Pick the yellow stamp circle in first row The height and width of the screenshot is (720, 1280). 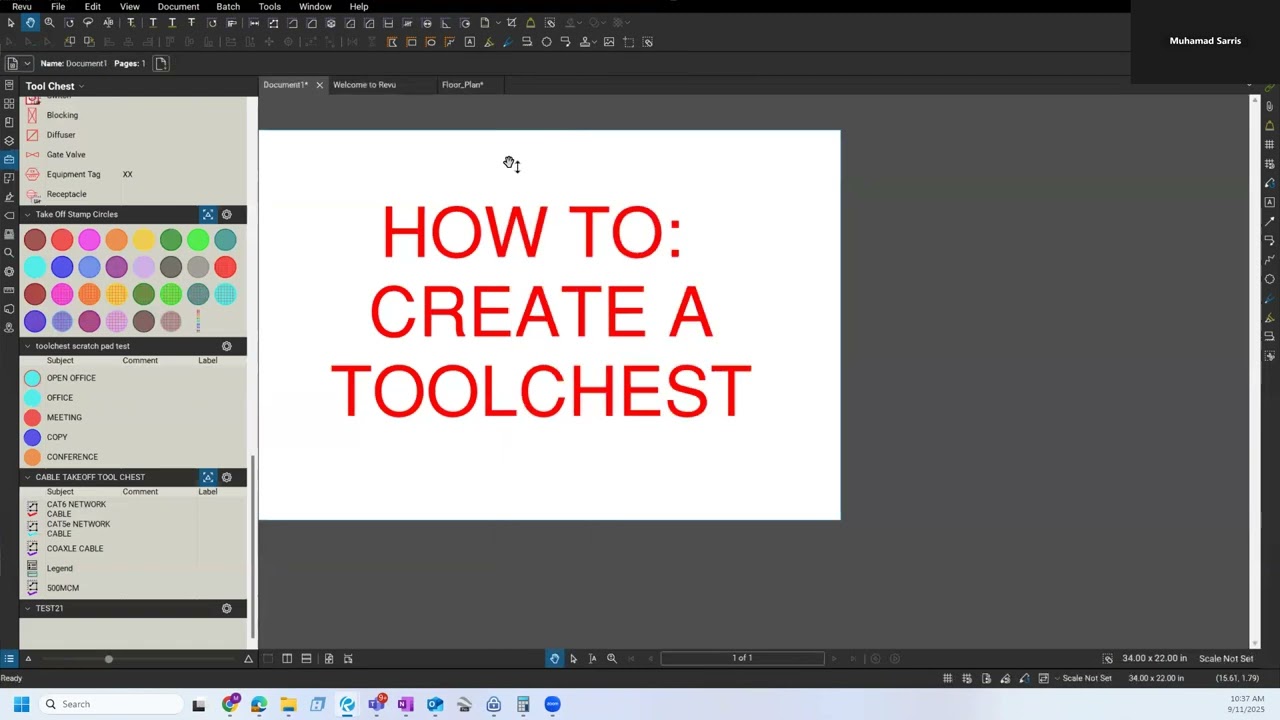144,240
